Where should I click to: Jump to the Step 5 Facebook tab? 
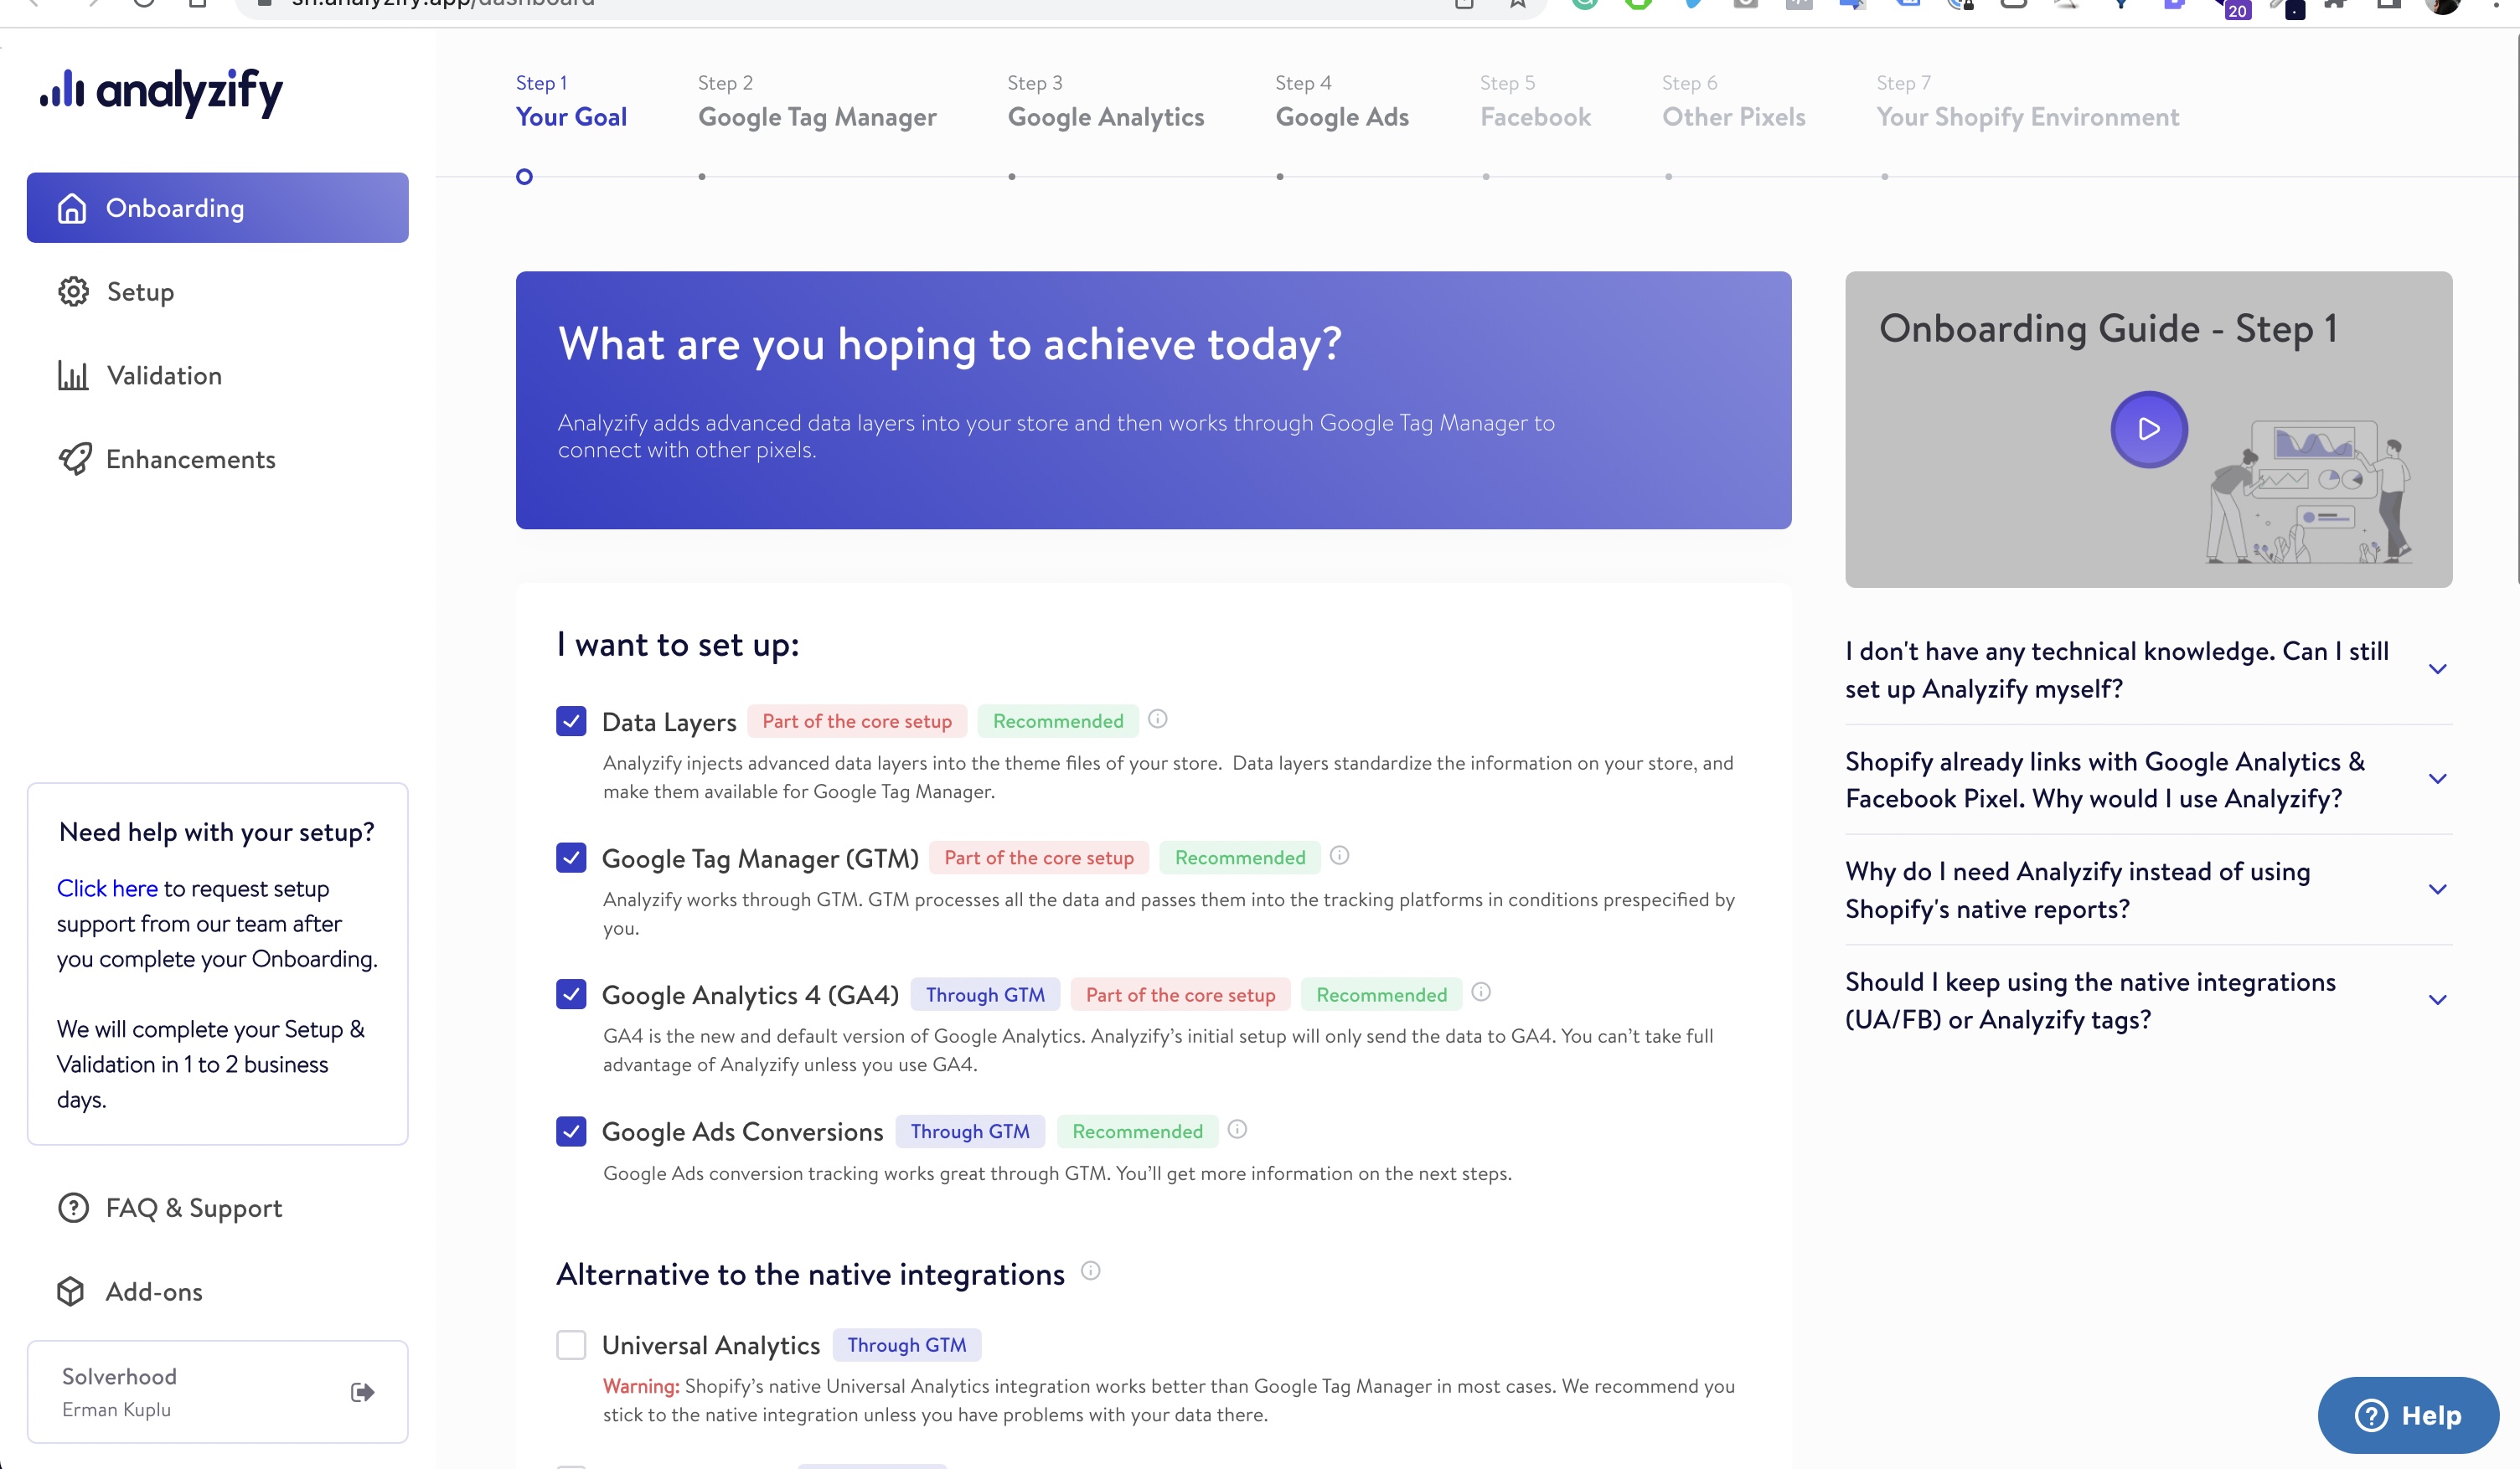pos(1535,116)
